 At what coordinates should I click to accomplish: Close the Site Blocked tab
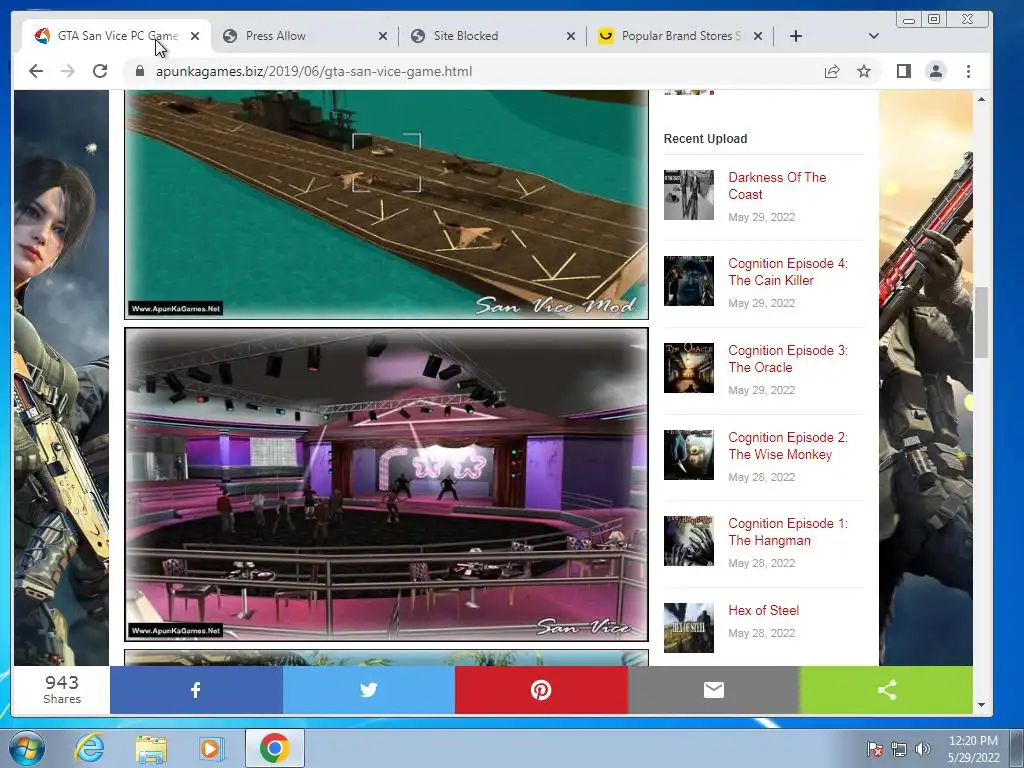[x=571, y=36]
